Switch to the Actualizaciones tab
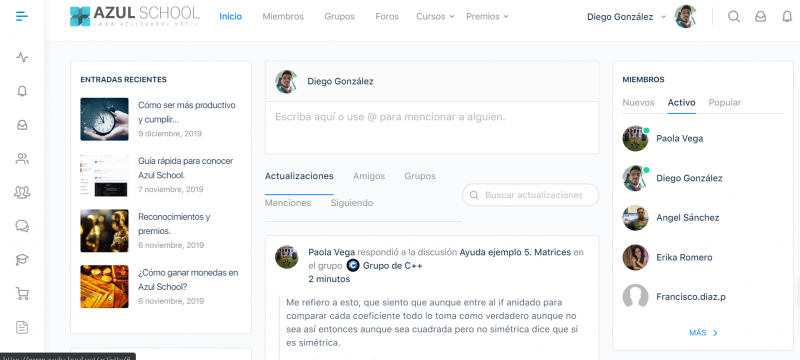This screenshot has height=360, width=800. tap(299, 176)
